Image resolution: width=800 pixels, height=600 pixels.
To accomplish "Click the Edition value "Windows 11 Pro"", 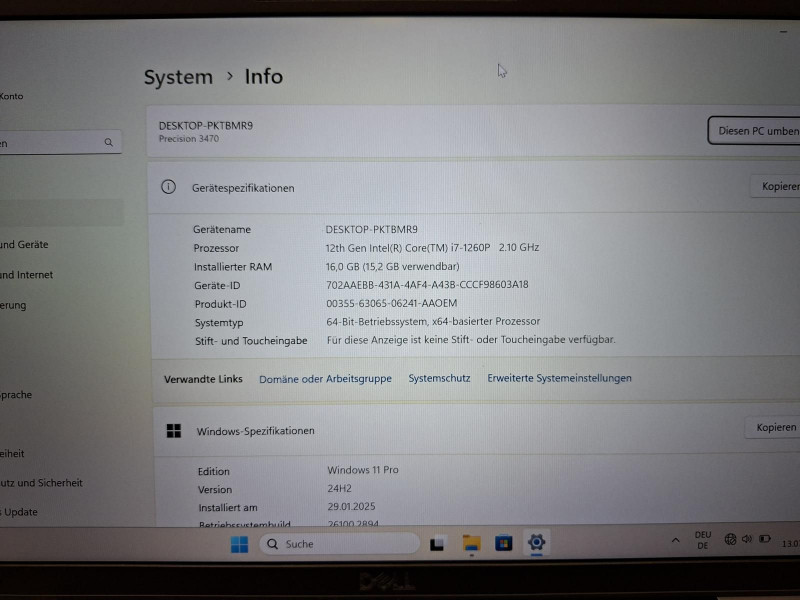I will point(363,470).
